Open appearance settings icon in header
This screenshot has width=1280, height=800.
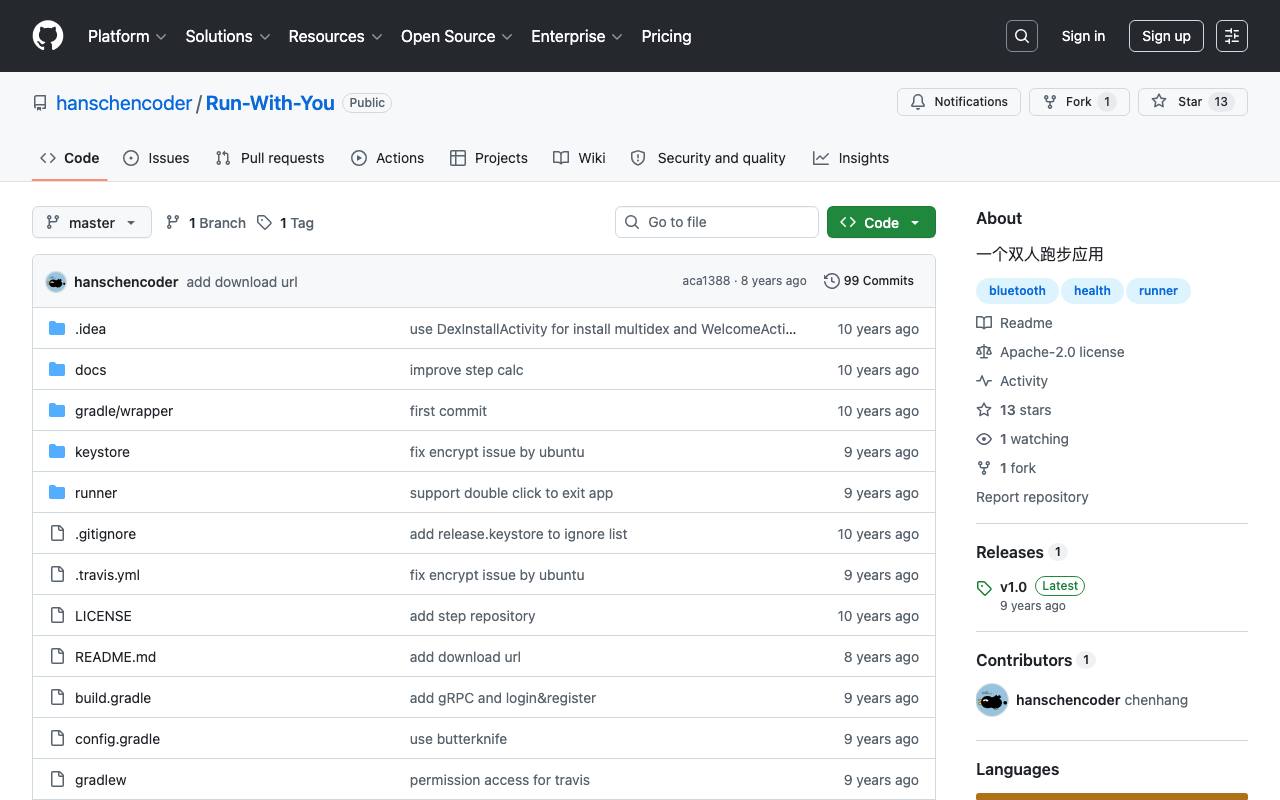click(1232, 36)
